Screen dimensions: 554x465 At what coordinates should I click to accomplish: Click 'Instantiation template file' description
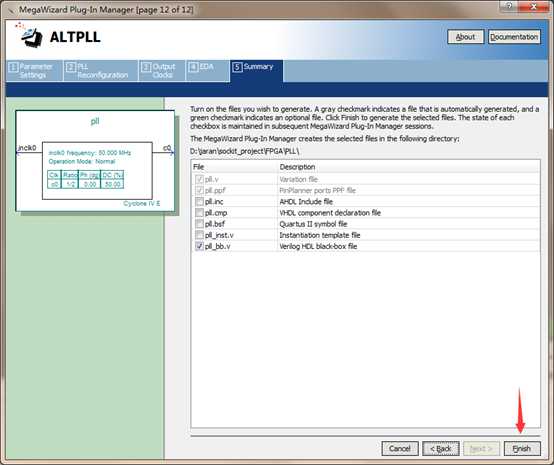click(320, 235)
